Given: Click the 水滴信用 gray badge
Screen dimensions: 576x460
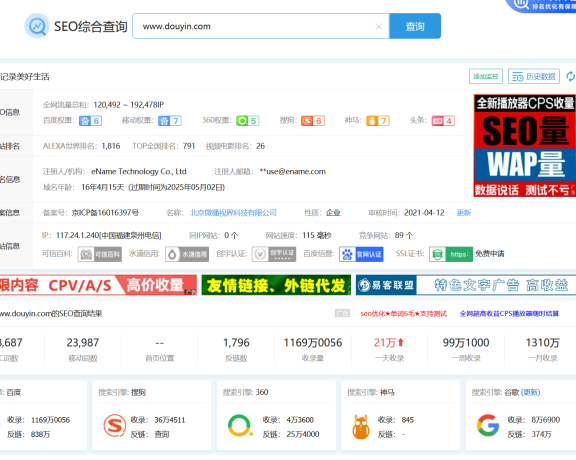Looking at the screenshot, I should pos(187,254).
